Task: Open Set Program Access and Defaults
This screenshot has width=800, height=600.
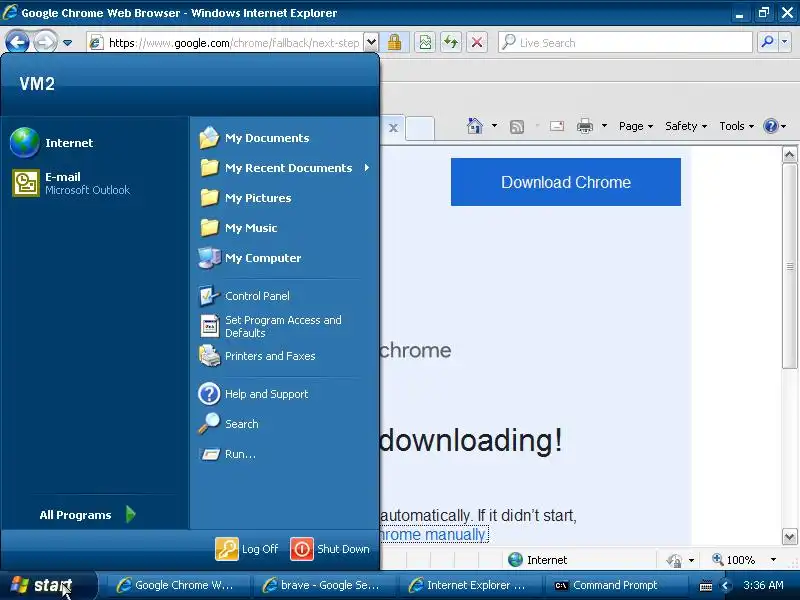Action: click(284, 326)
